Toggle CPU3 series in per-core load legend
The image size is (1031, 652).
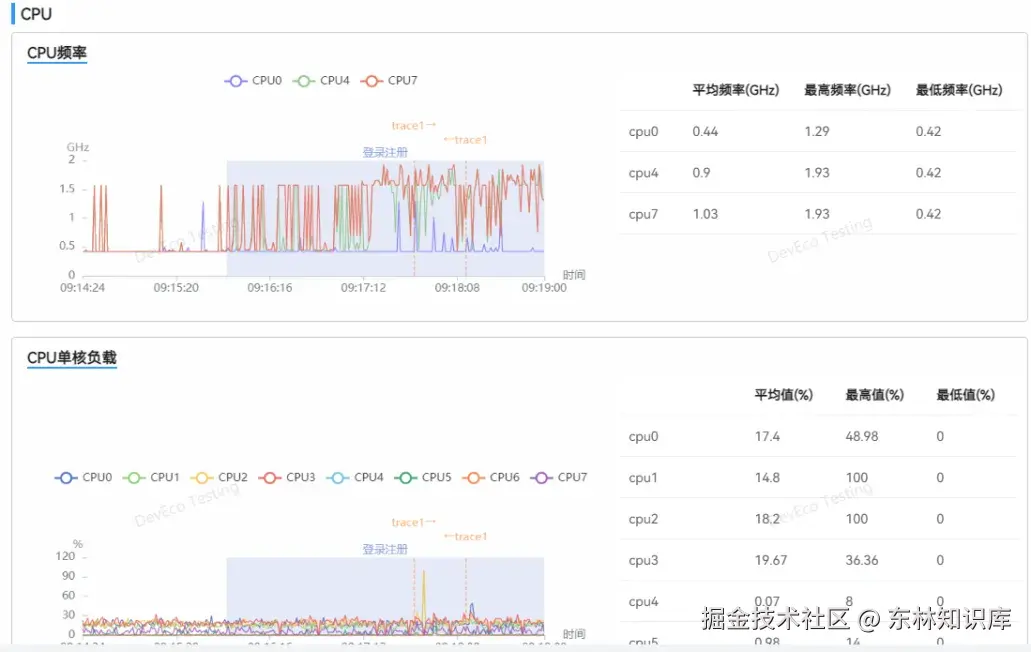point(287,477)
